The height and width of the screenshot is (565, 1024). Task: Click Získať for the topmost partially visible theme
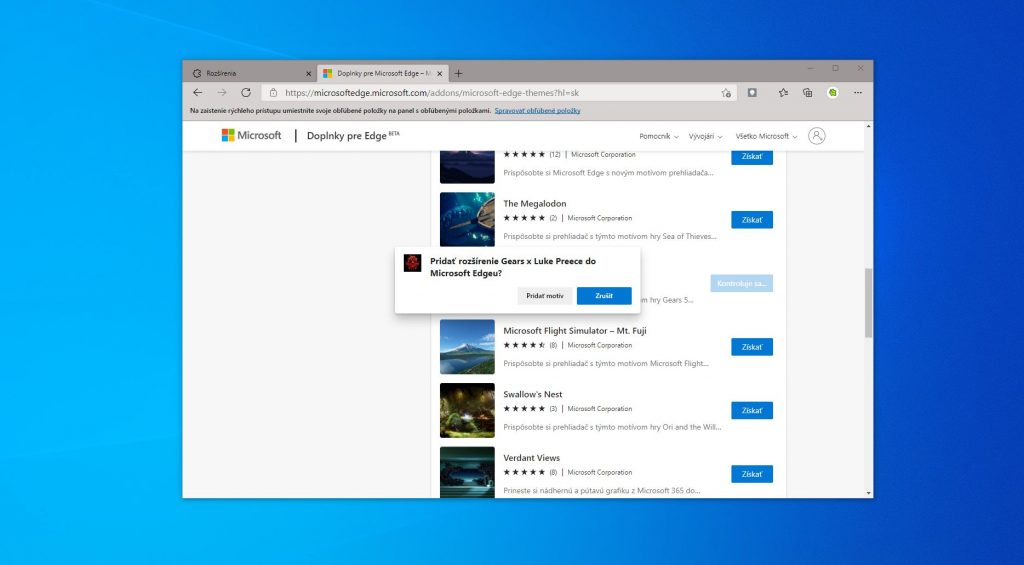click(x=752, y=157)
